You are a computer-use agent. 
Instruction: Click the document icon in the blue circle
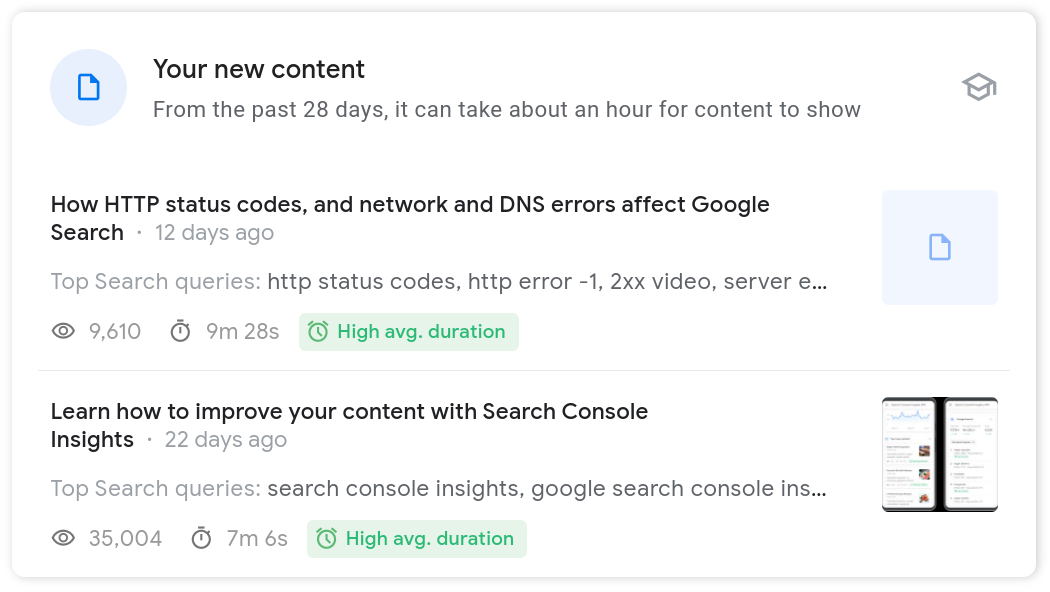[x=88, y=87]
